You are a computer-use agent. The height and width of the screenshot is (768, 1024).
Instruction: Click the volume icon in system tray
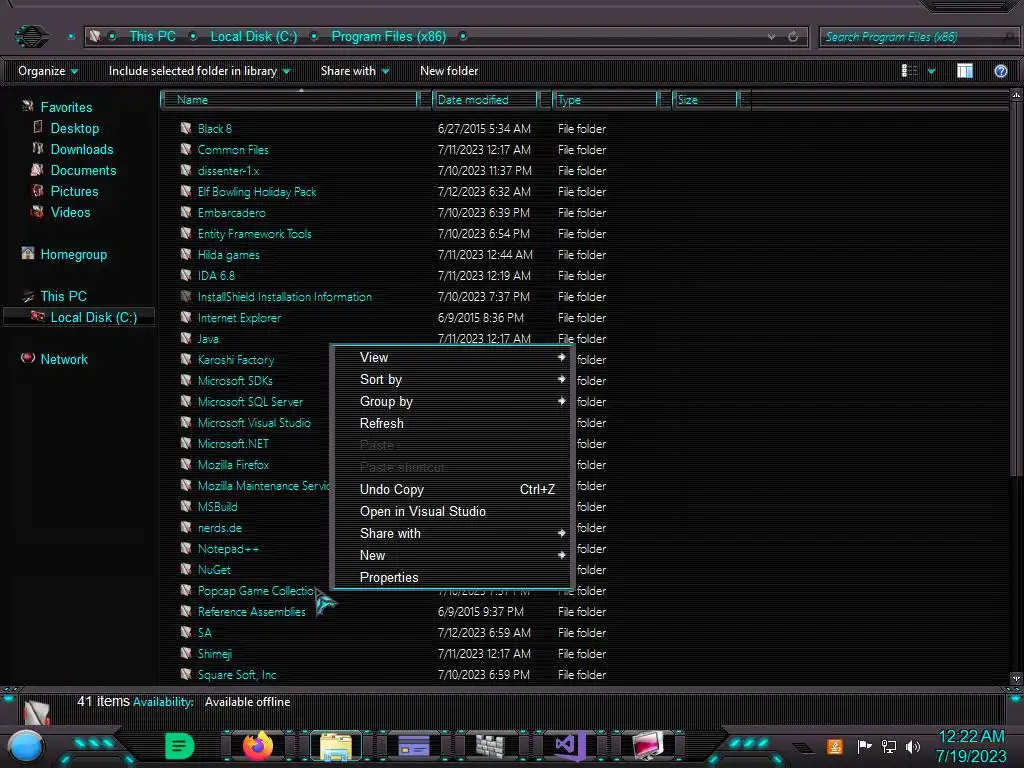912,746
